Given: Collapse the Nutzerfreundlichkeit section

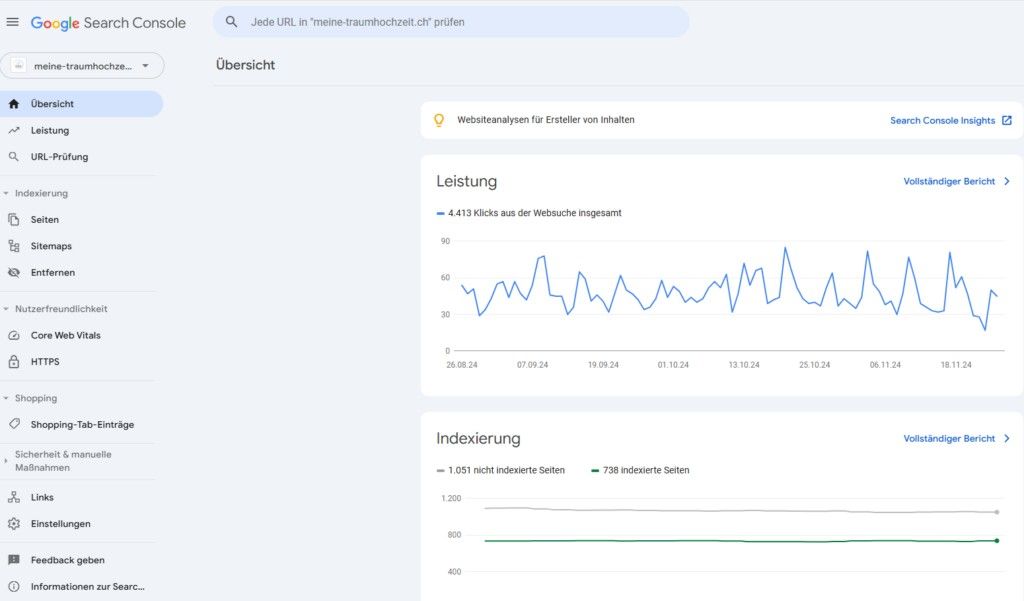Looking at the screenshot, I should point(6,309).
